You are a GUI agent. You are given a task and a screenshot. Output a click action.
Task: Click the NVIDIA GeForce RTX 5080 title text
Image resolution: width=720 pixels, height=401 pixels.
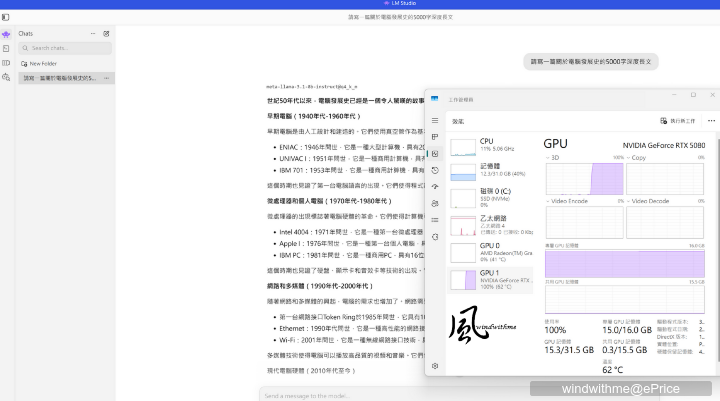664,145
